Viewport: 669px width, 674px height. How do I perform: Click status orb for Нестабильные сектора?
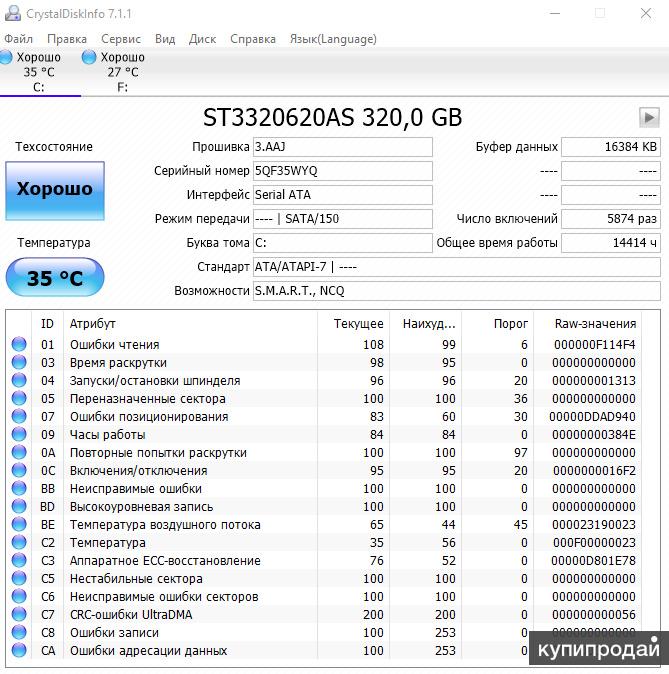coord(19,579)
